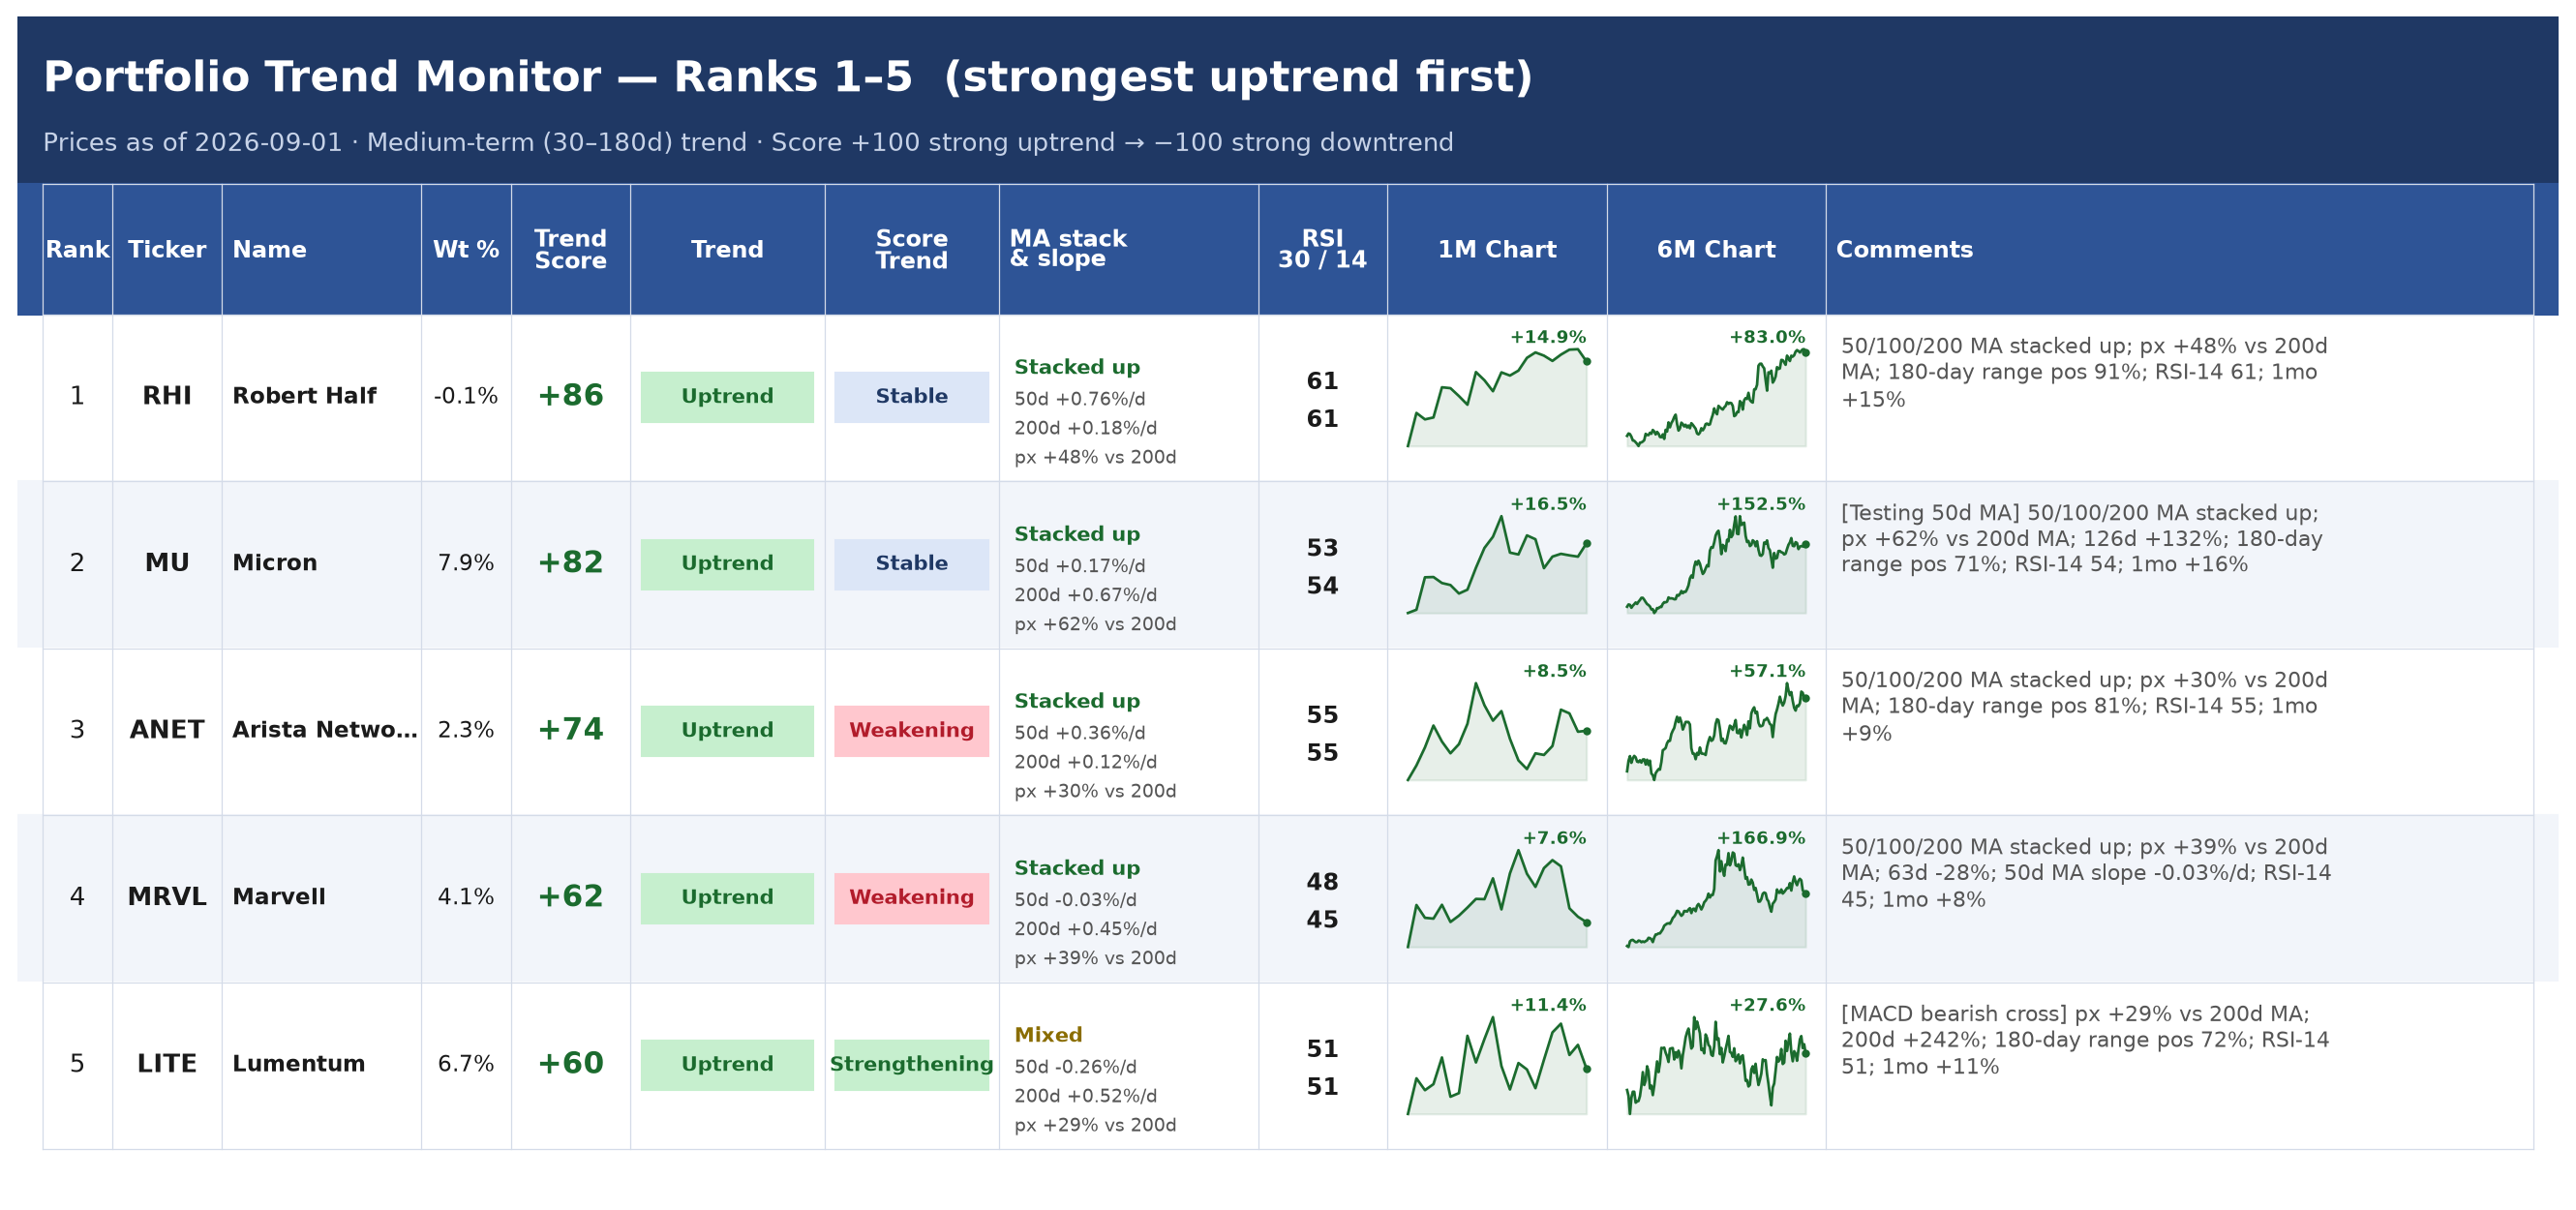Click the Uptrend badge for Robert Half
2576x1210 pixels.
pos(727,397)
